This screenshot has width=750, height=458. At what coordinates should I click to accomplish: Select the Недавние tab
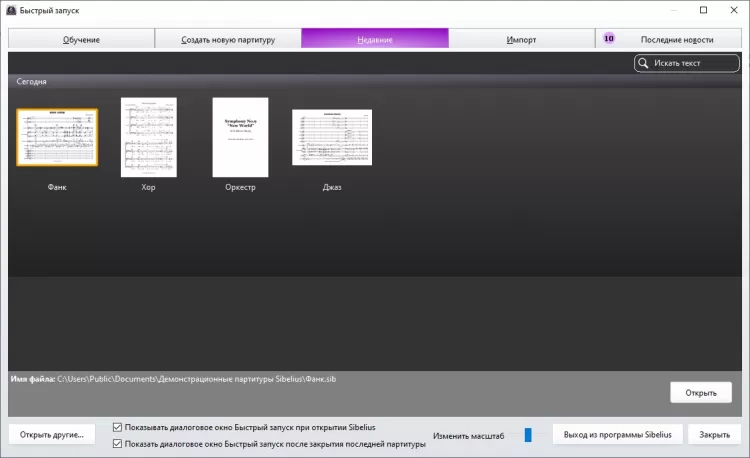(375, 39)
